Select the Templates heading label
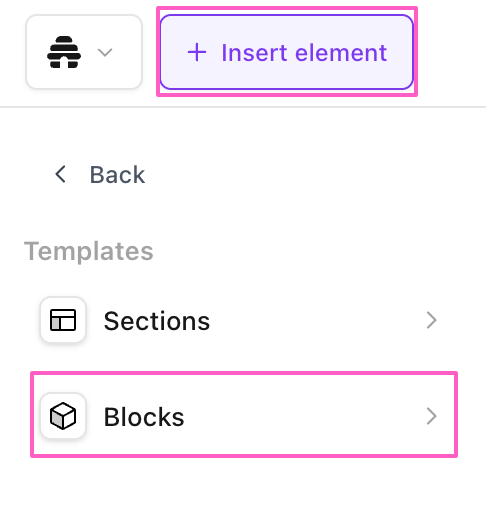 click(x=89, y=251)
